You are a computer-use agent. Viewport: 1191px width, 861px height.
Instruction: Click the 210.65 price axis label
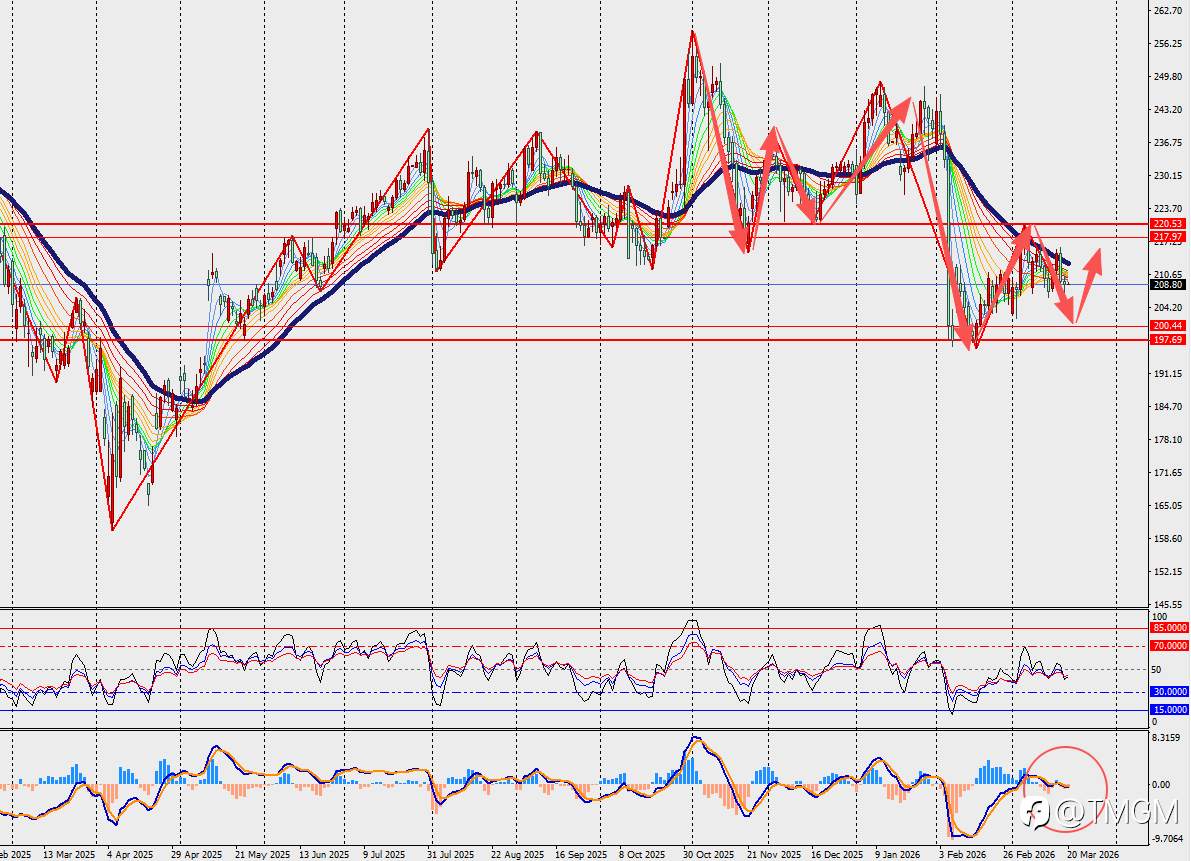coord(1167,275)
